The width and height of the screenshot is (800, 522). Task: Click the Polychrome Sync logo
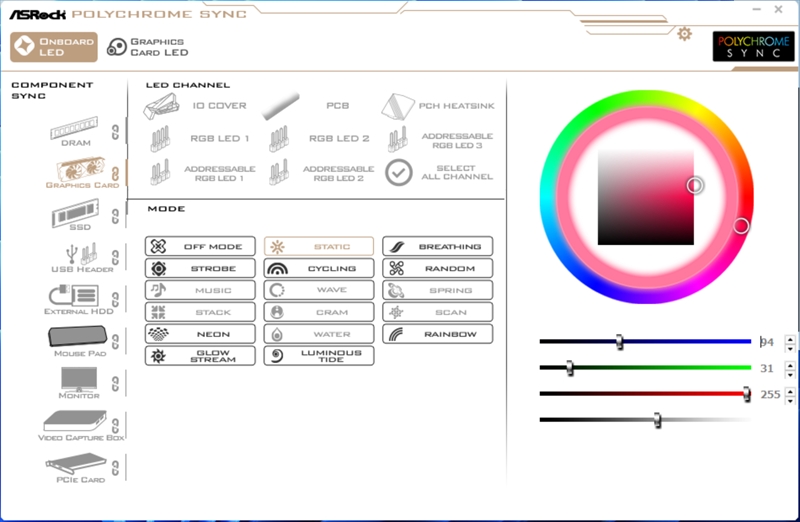point(753,46)
